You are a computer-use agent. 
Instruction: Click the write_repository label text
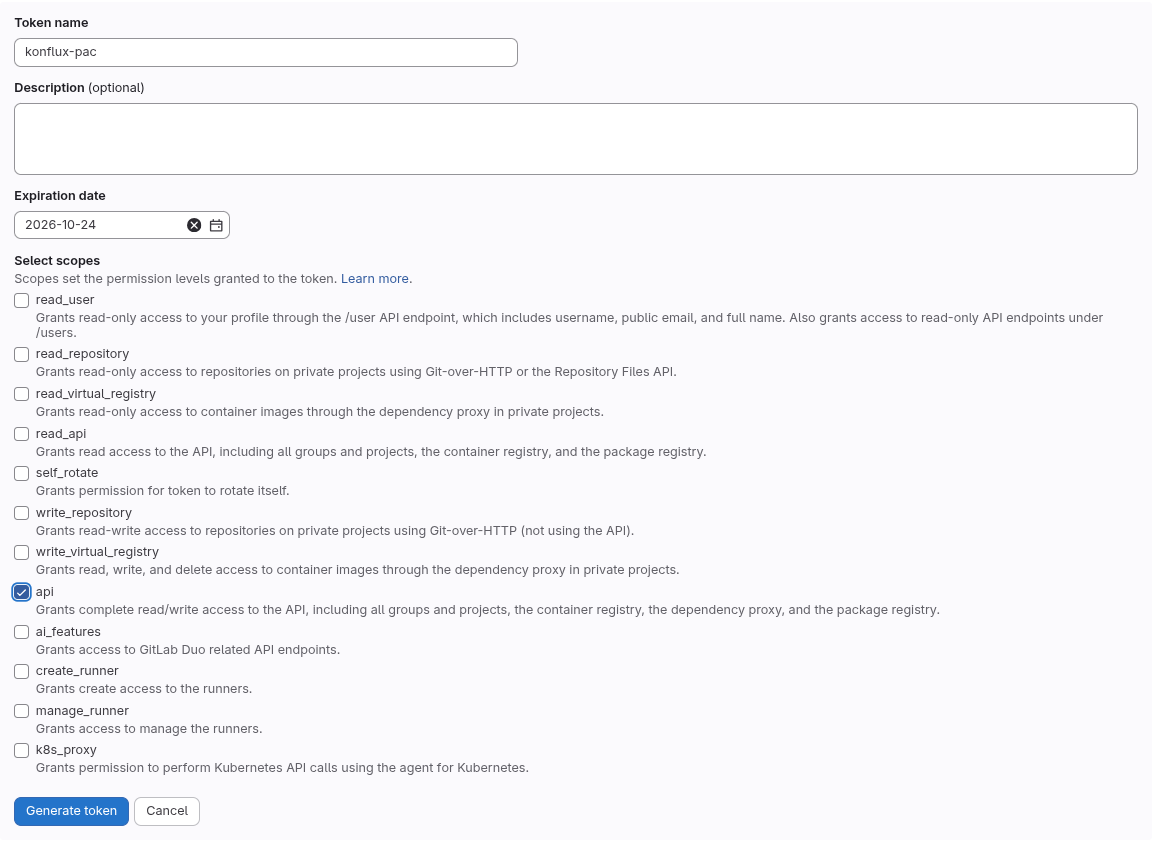[x=84, y=512]
